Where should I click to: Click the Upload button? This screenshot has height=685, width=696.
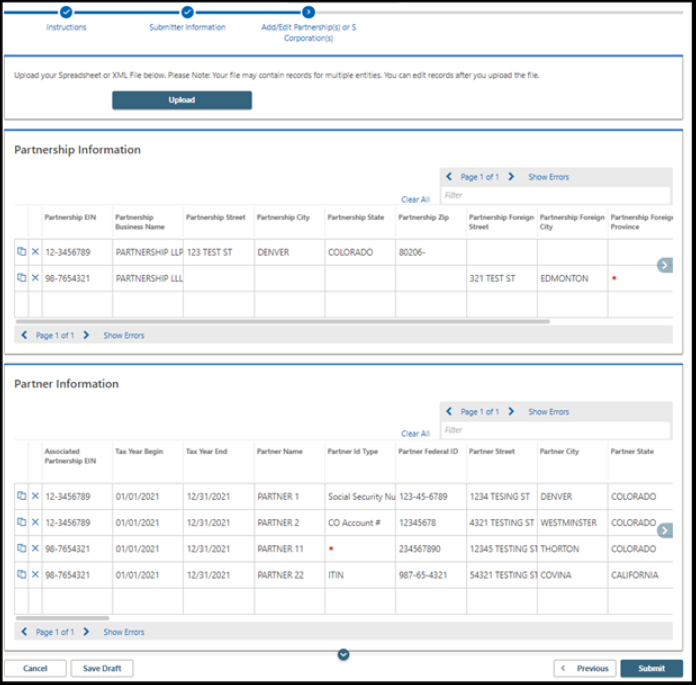(182, 100)
